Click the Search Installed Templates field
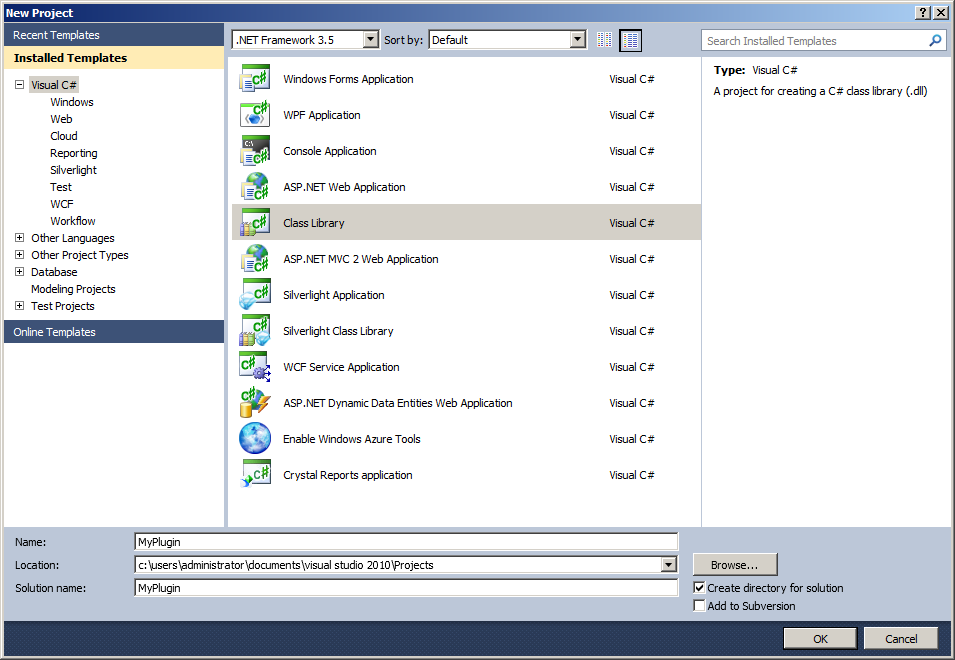The width and height of the screenshot is (955, 660). tap(816, 41)
